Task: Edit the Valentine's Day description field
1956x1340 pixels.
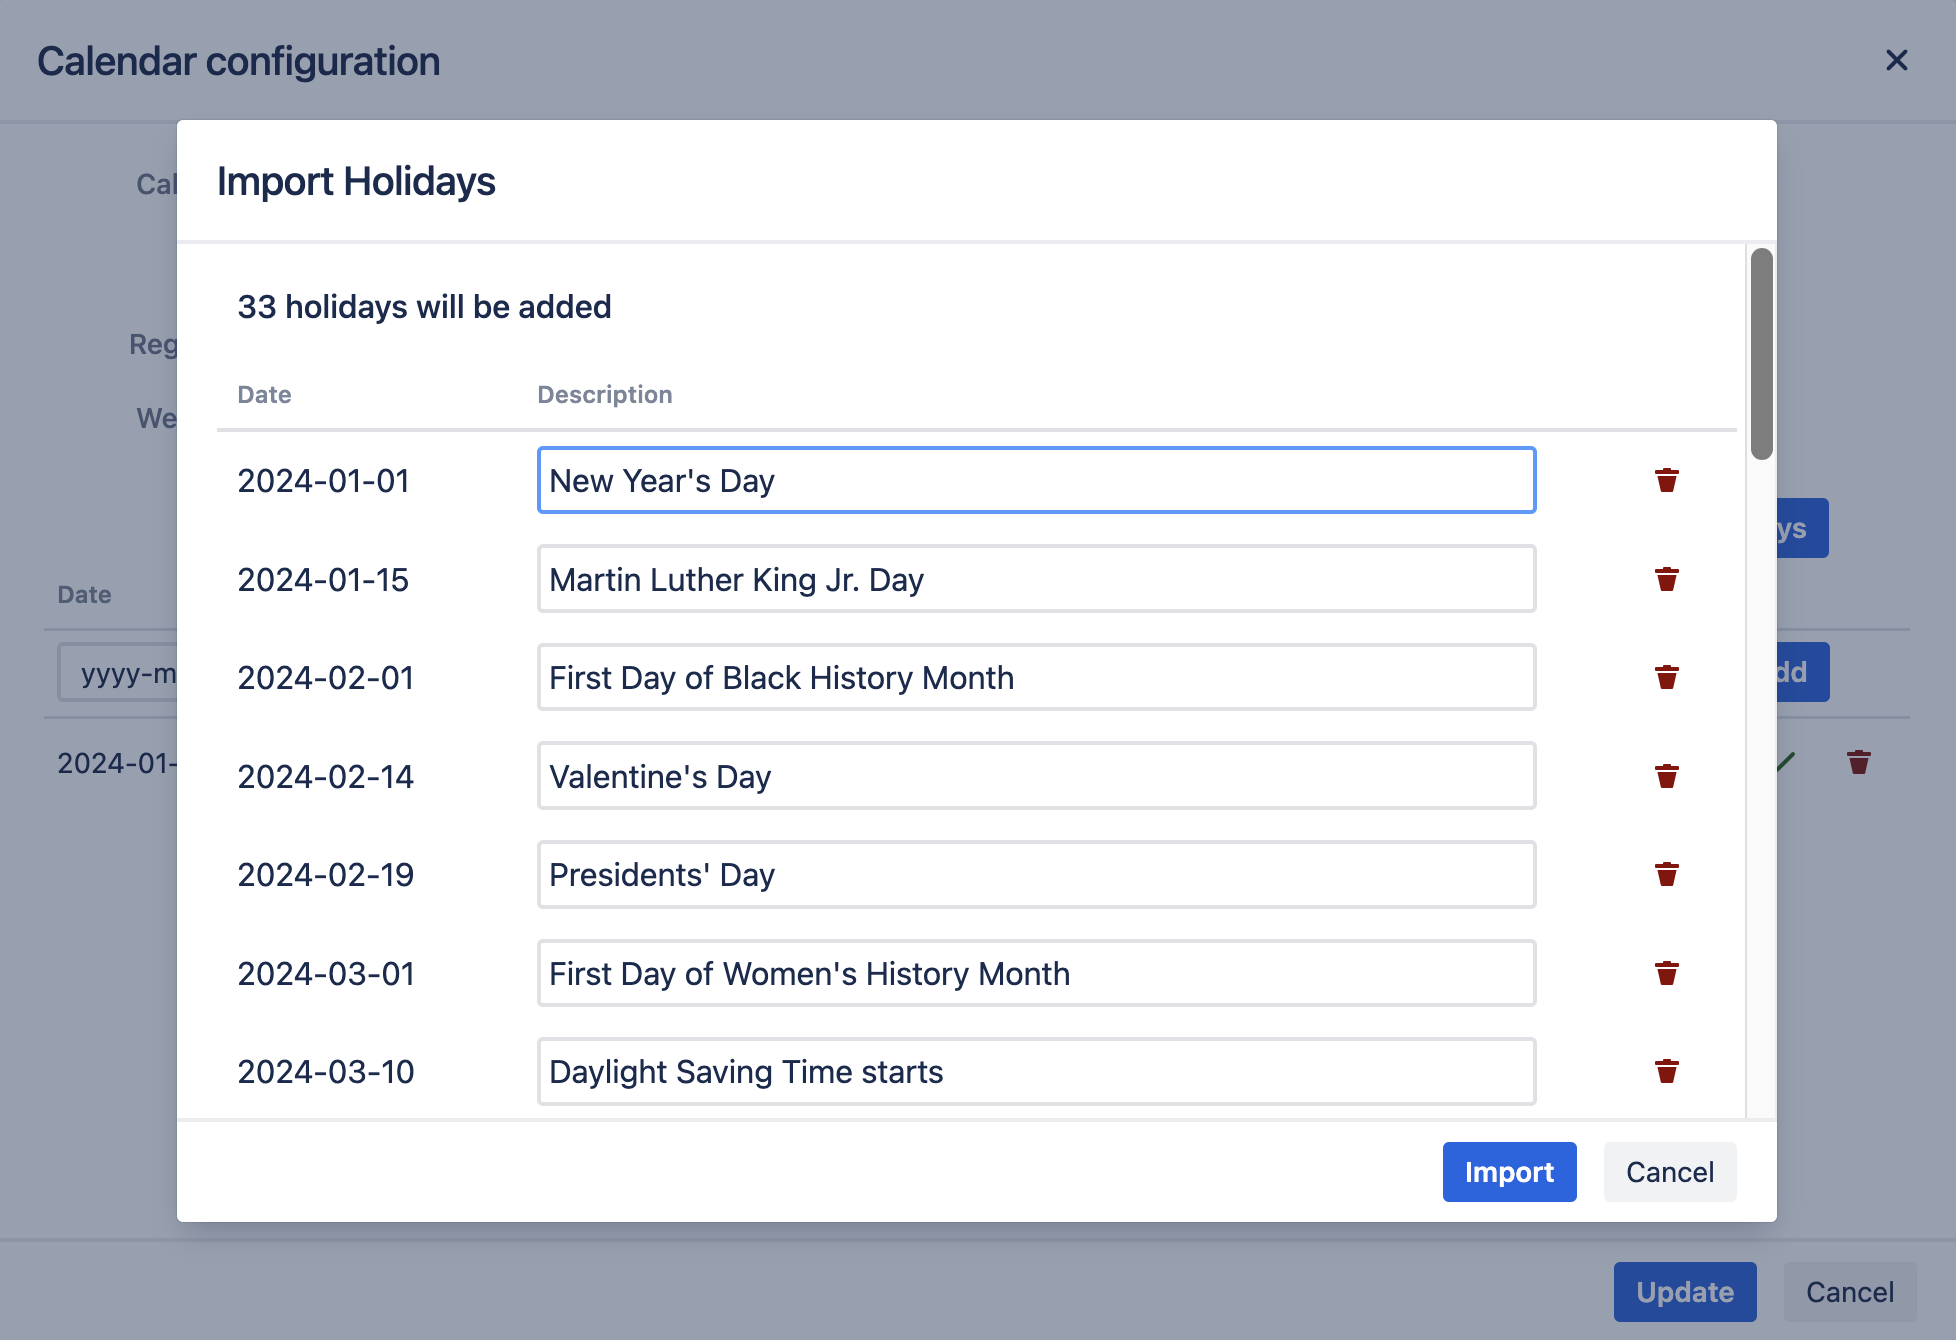Action: (x=1036, y=776)
